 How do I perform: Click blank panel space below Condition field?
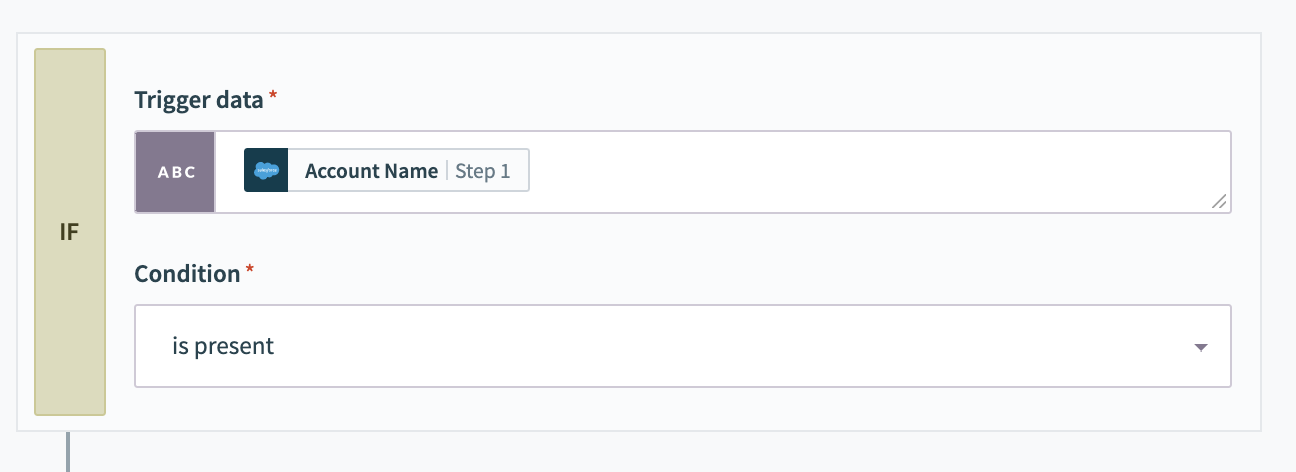[680, 410]
